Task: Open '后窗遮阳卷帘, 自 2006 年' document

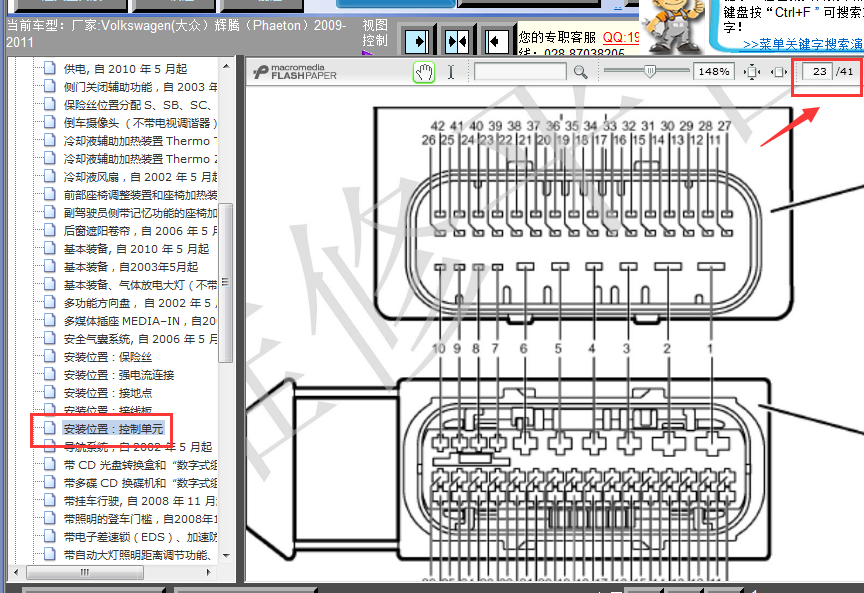Action: pos(141,231)
